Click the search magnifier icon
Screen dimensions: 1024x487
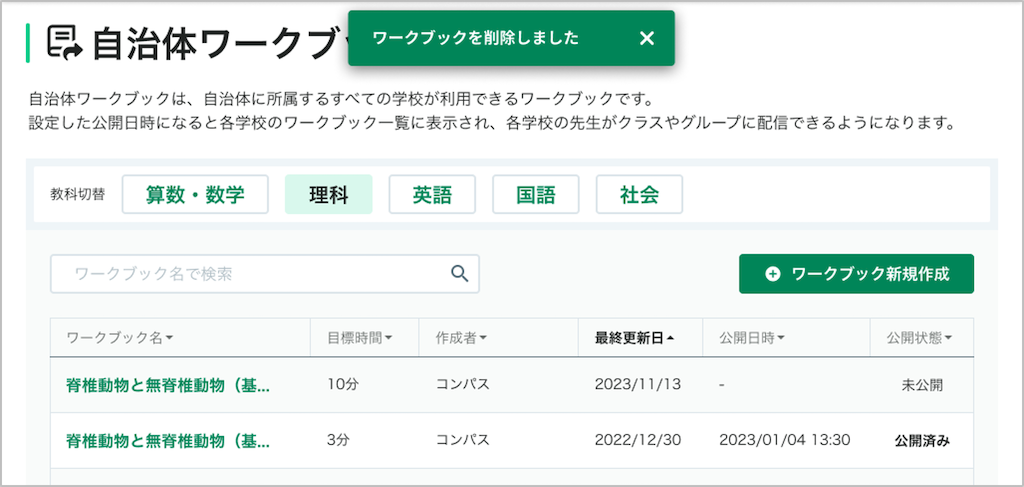tap(460, 274)
